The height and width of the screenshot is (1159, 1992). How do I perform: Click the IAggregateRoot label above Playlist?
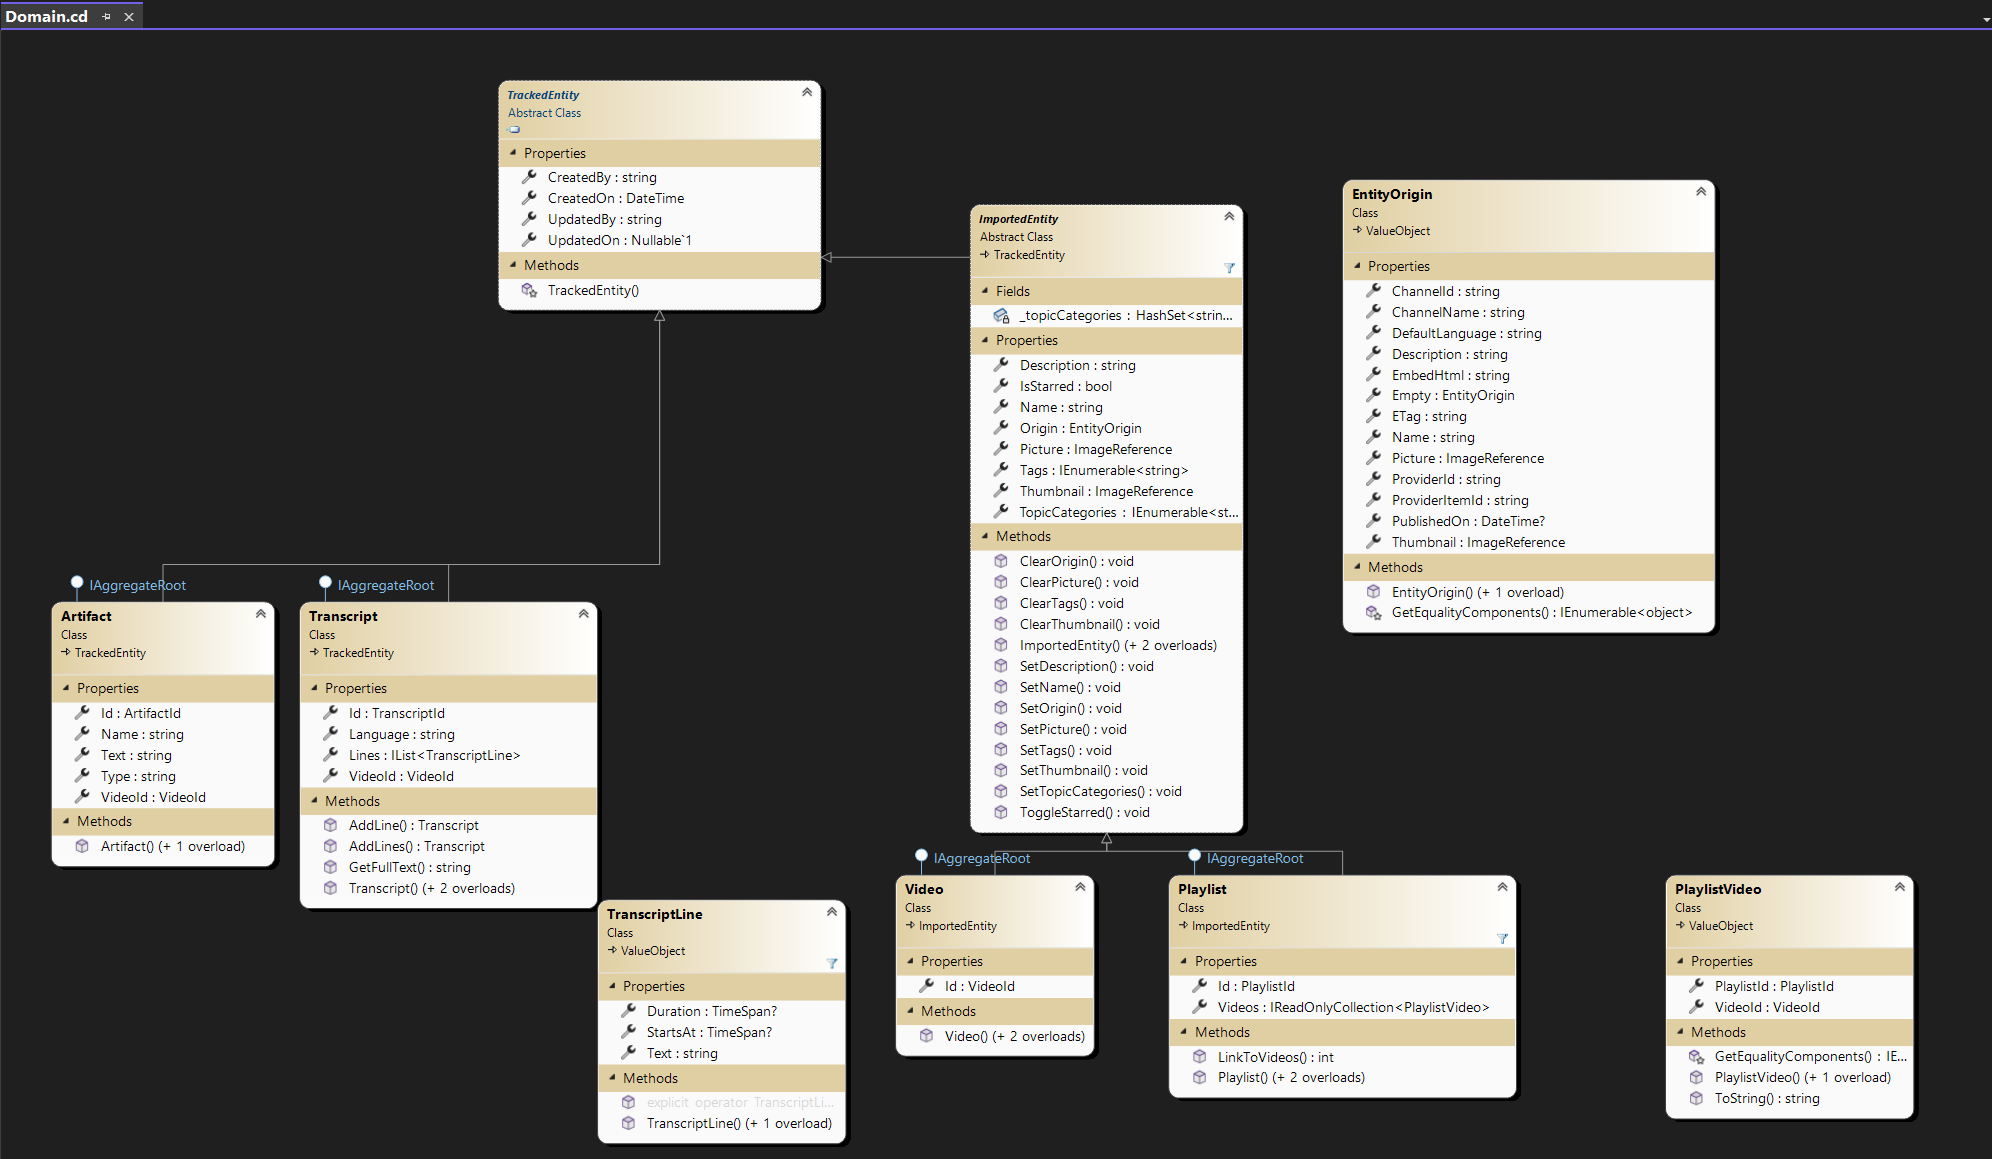click(x=1254, y=858)
